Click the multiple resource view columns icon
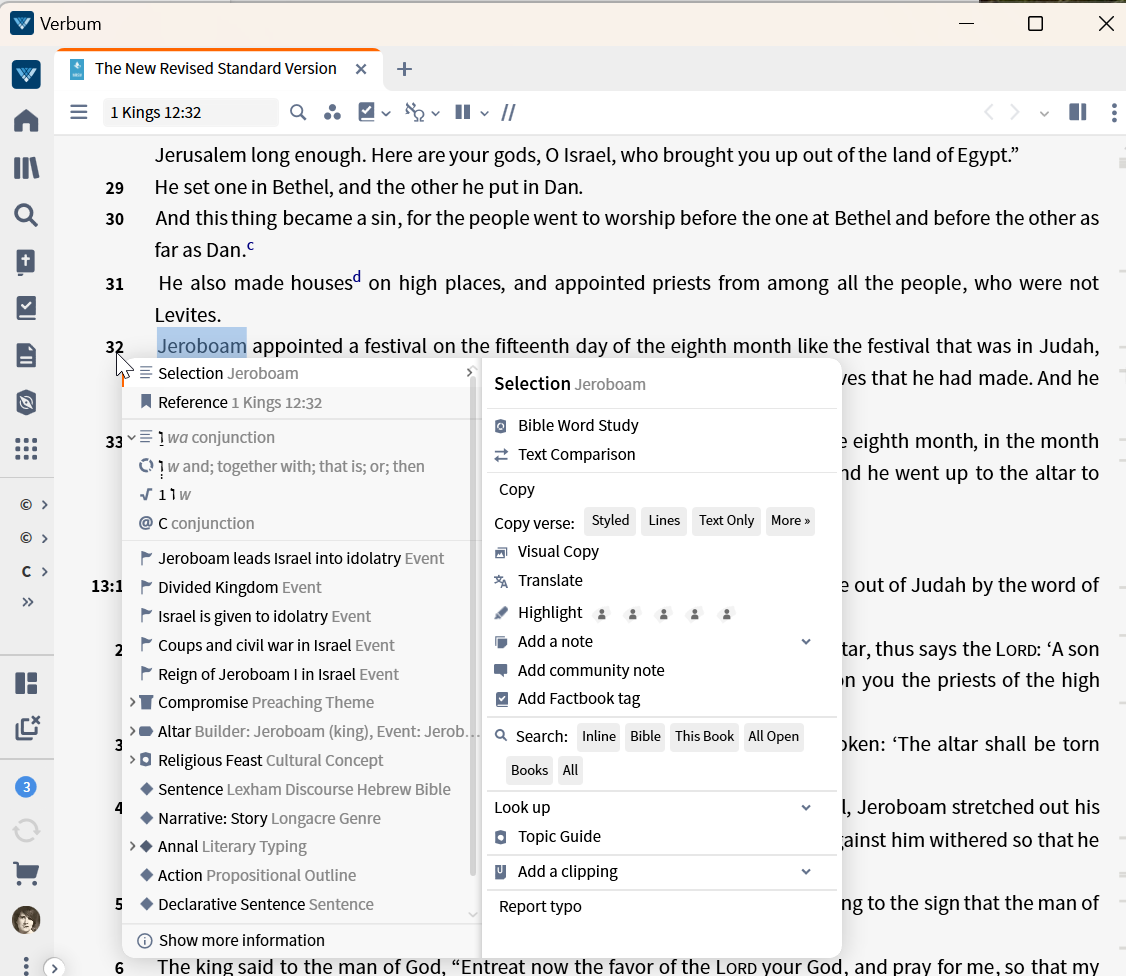The image size is (1126, 976). pos(463,112)
